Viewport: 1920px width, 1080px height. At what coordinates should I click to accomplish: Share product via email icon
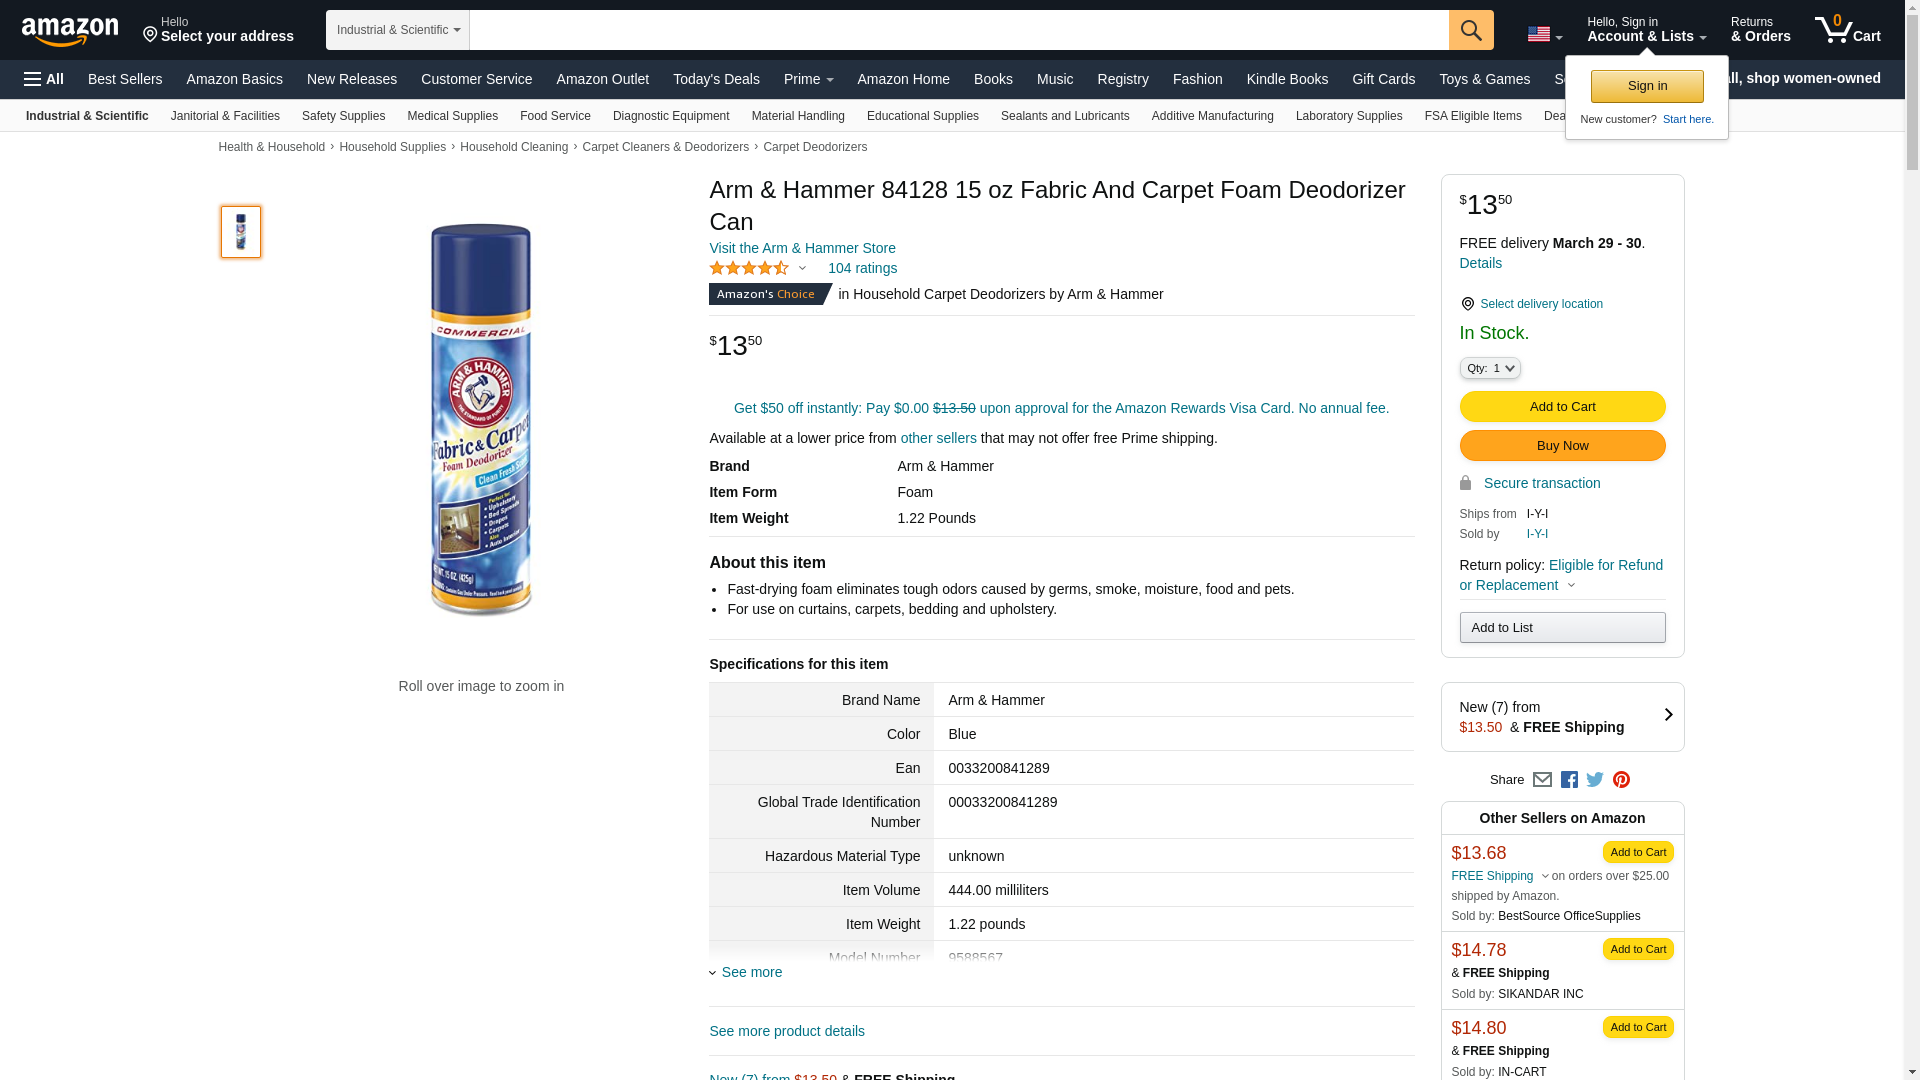pos(1542,780)
